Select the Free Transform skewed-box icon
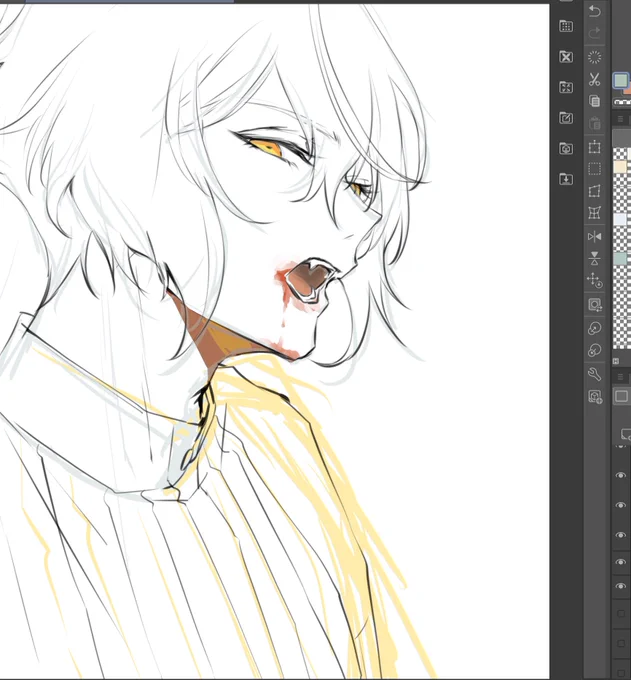631x680 pixels. tap(595, 191)
